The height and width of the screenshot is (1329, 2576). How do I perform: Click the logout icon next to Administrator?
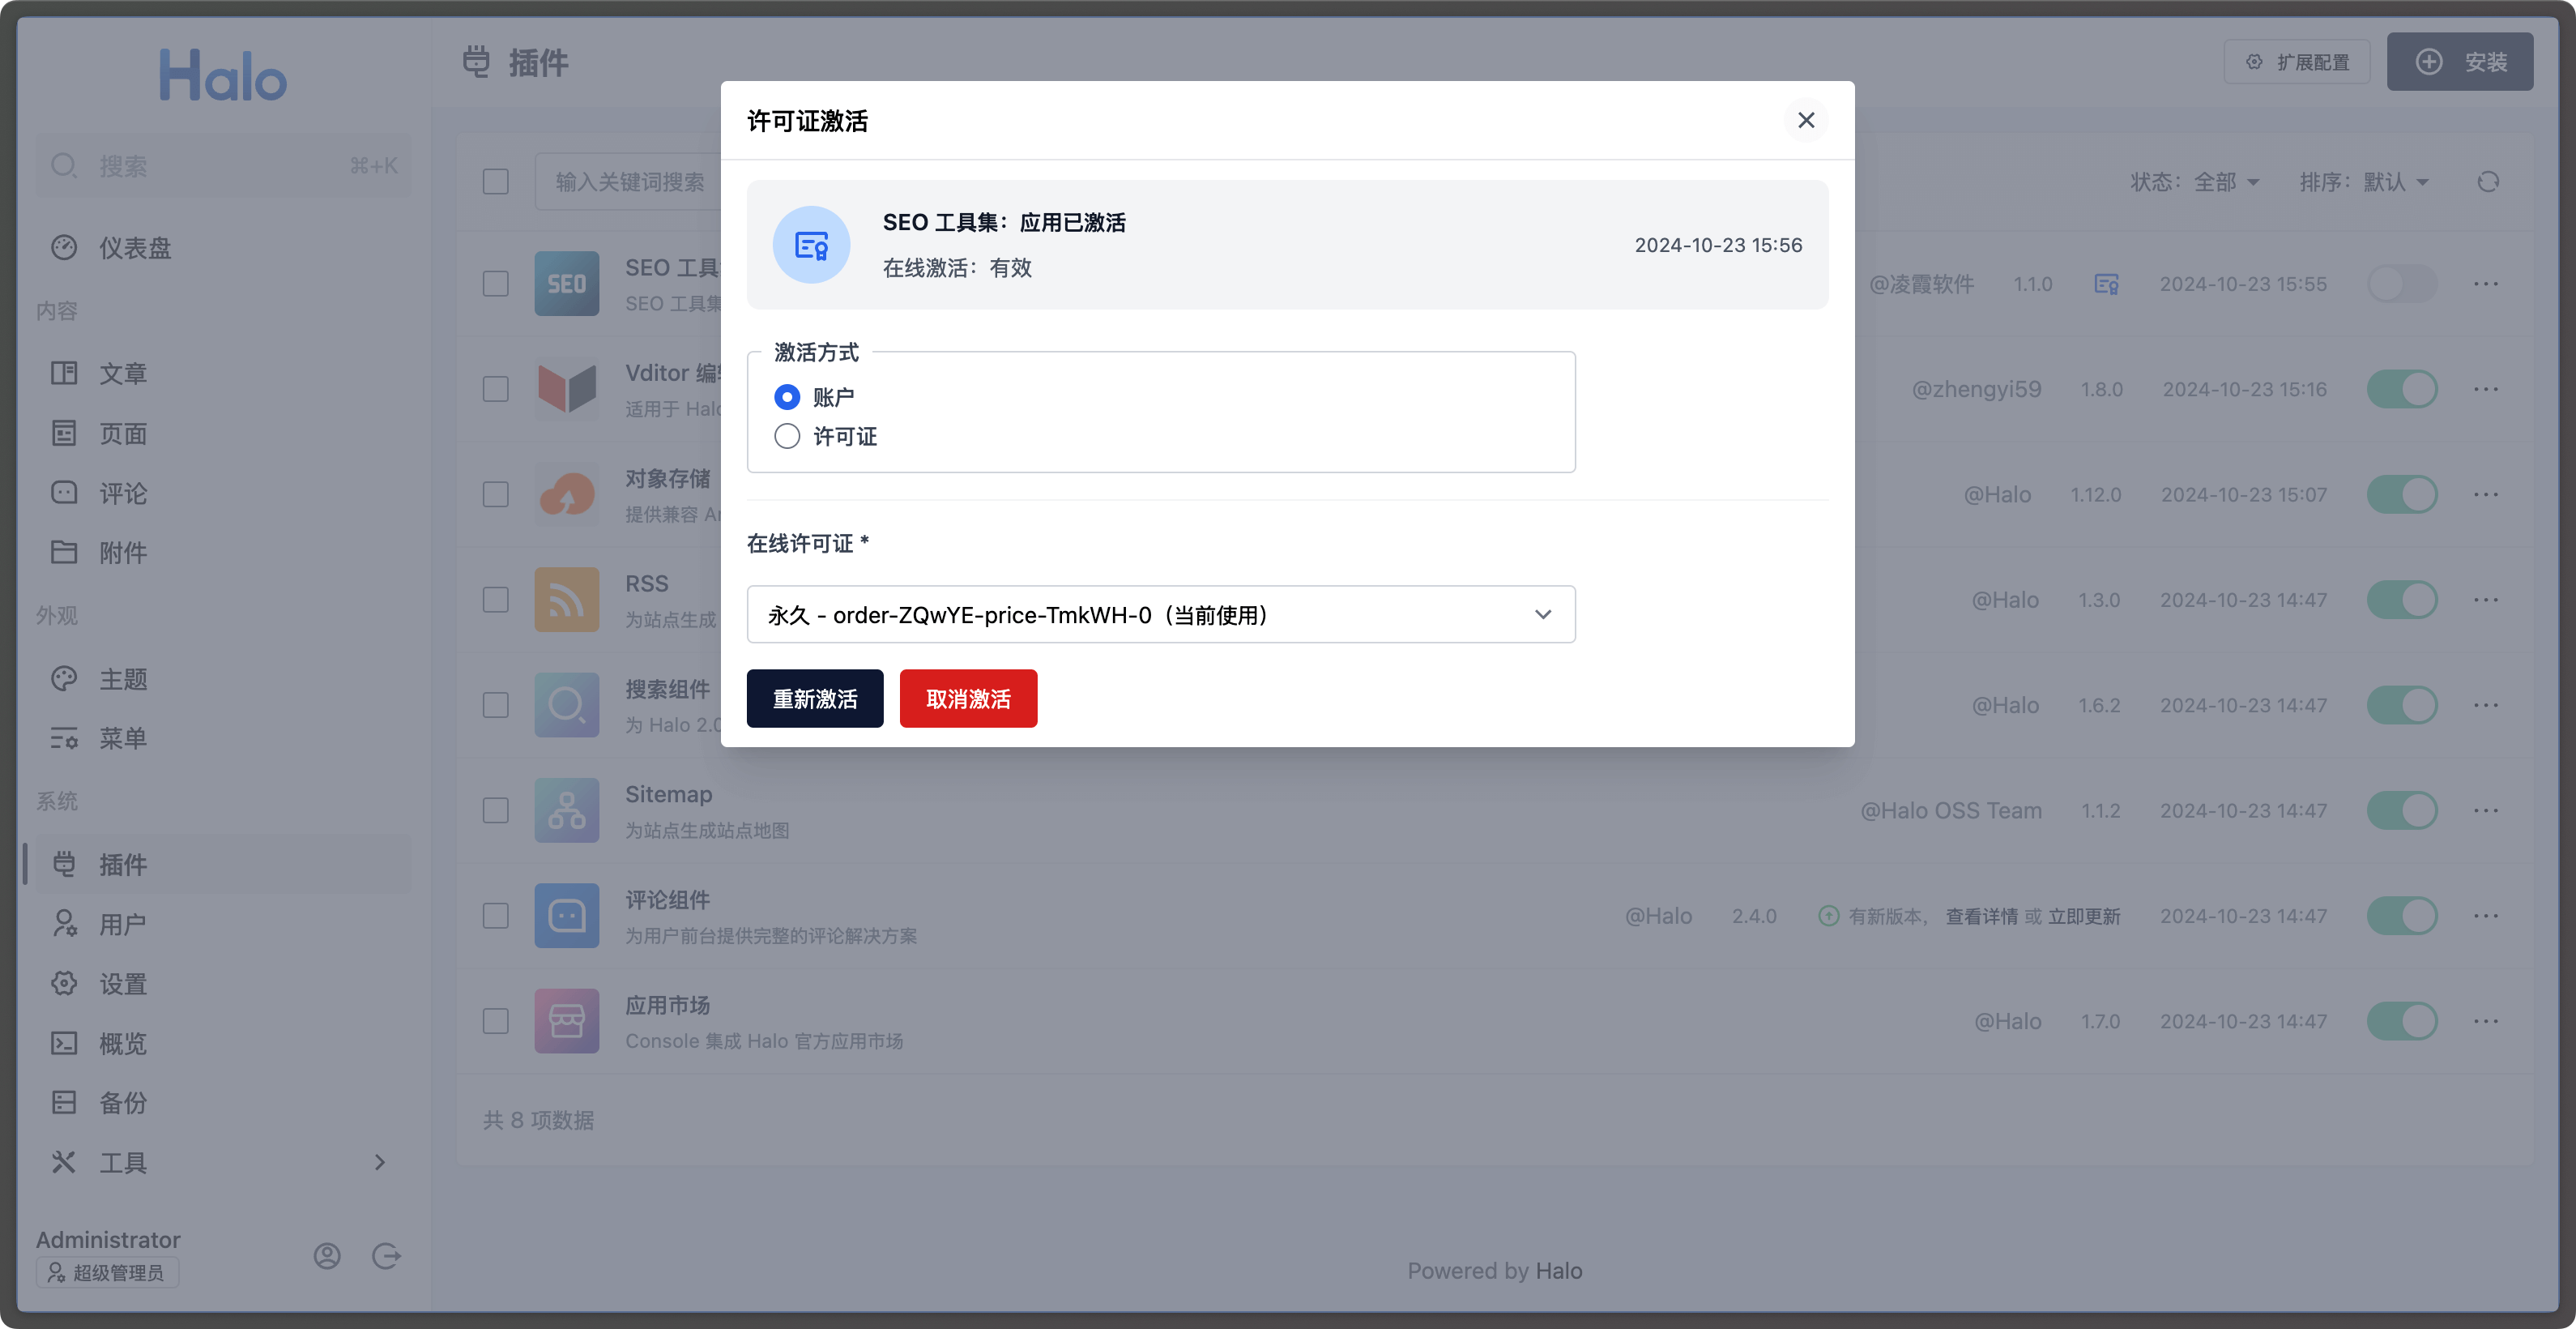[387, 1256]
